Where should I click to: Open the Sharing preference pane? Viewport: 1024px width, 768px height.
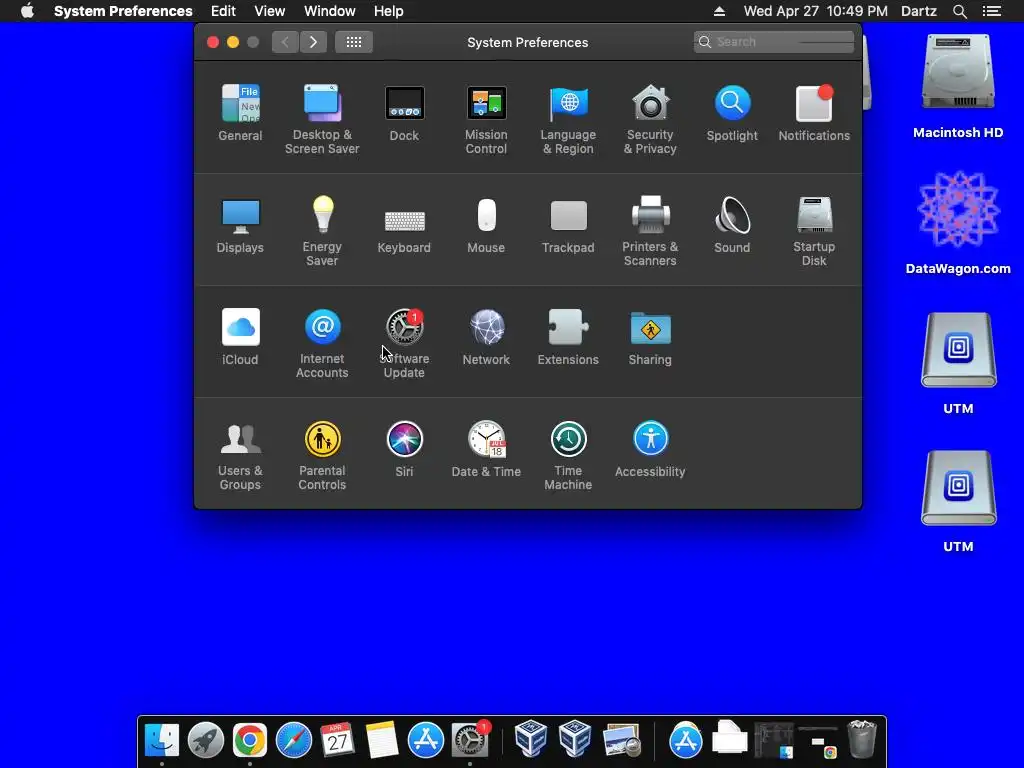(x=650, y=337)
